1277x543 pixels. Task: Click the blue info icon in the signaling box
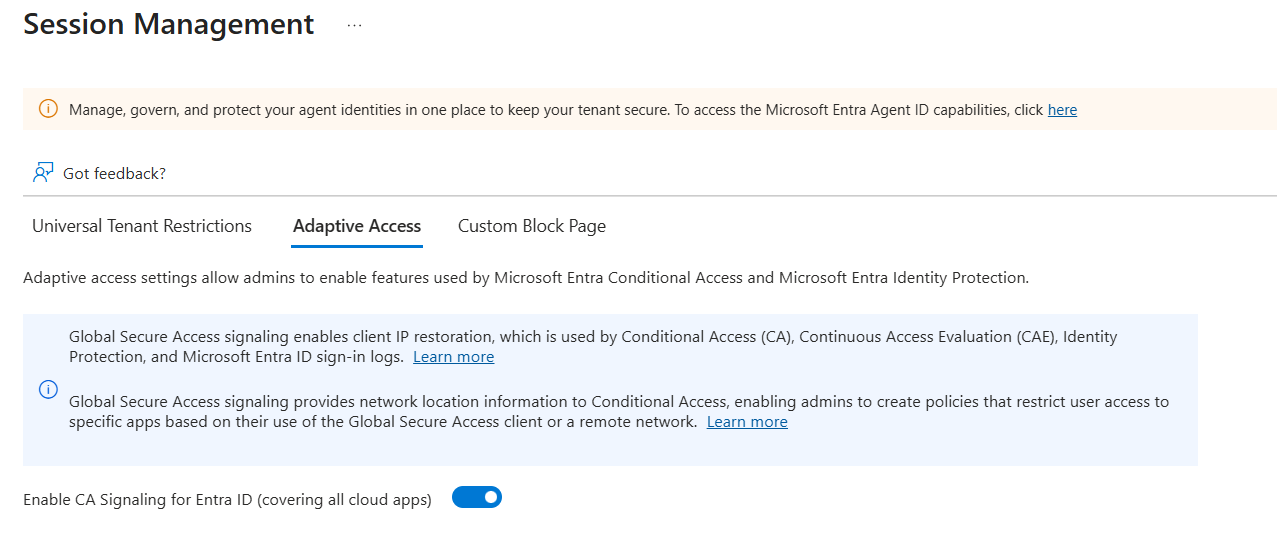coord(48,389)
